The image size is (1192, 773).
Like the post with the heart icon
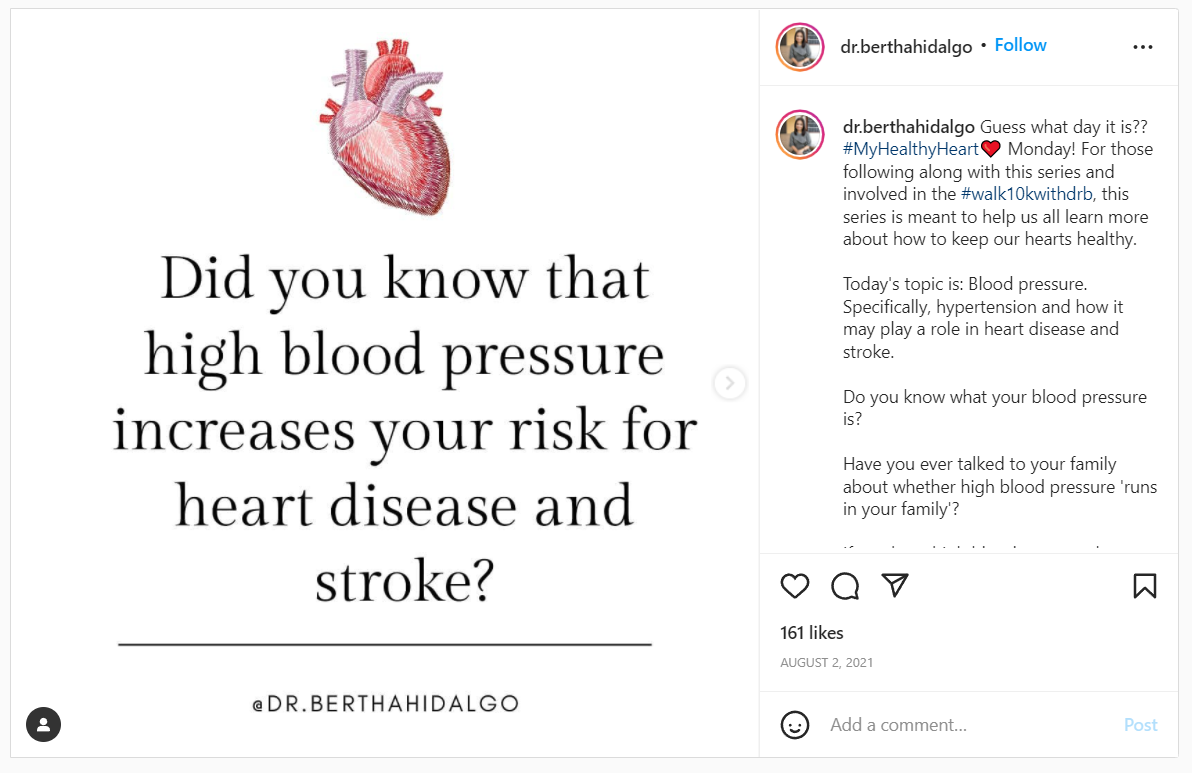(x=795, y=586)
